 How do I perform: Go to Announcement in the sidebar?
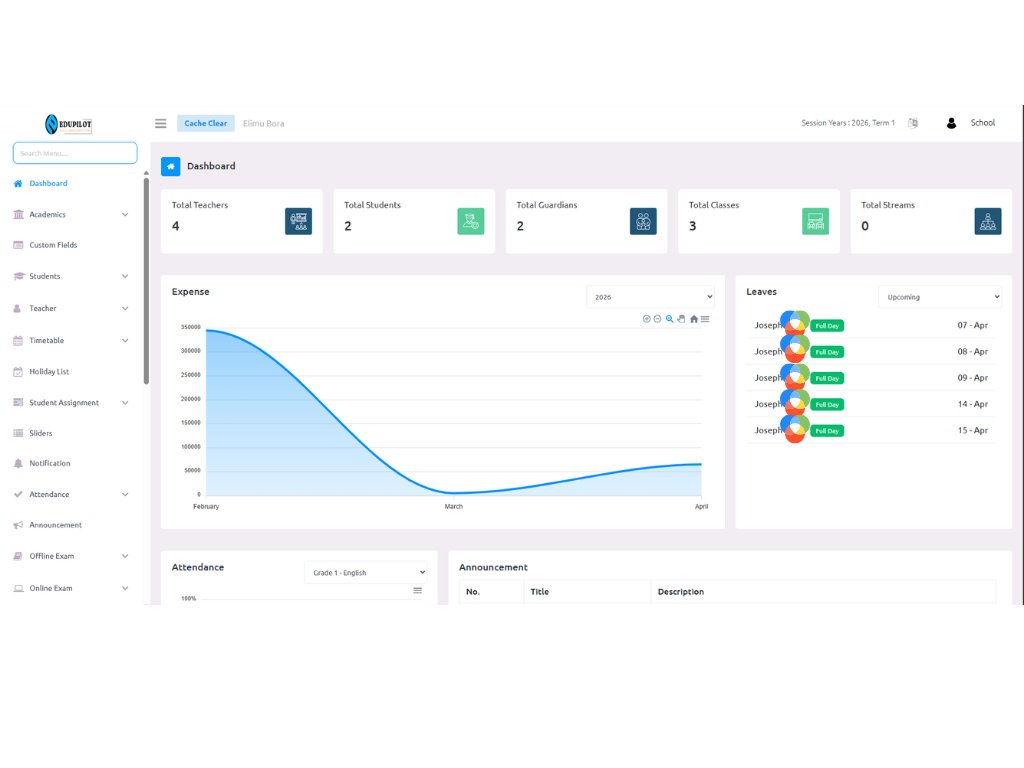55,525
